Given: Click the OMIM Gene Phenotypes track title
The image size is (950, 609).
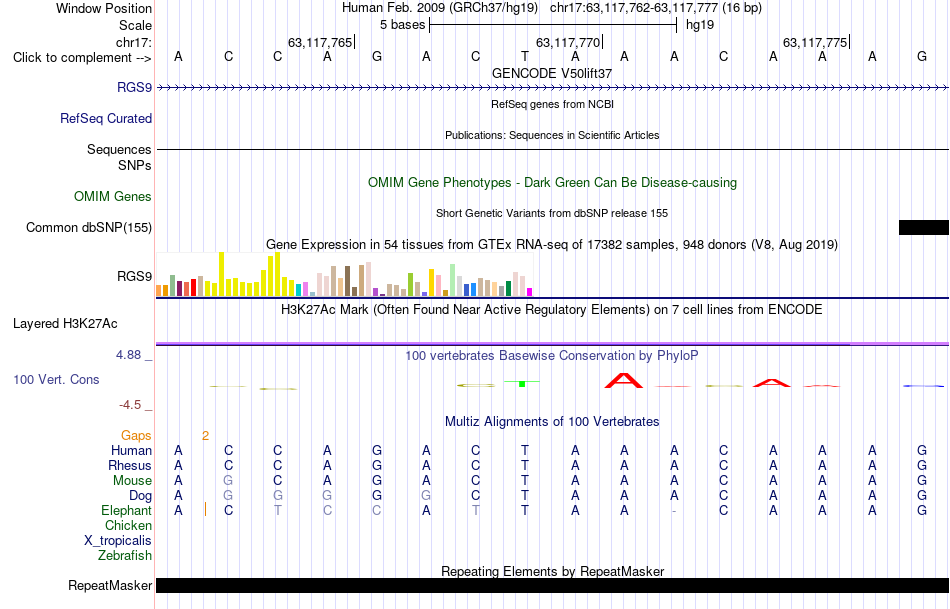Looking at the screenshot, I should [x=553, y=182].
